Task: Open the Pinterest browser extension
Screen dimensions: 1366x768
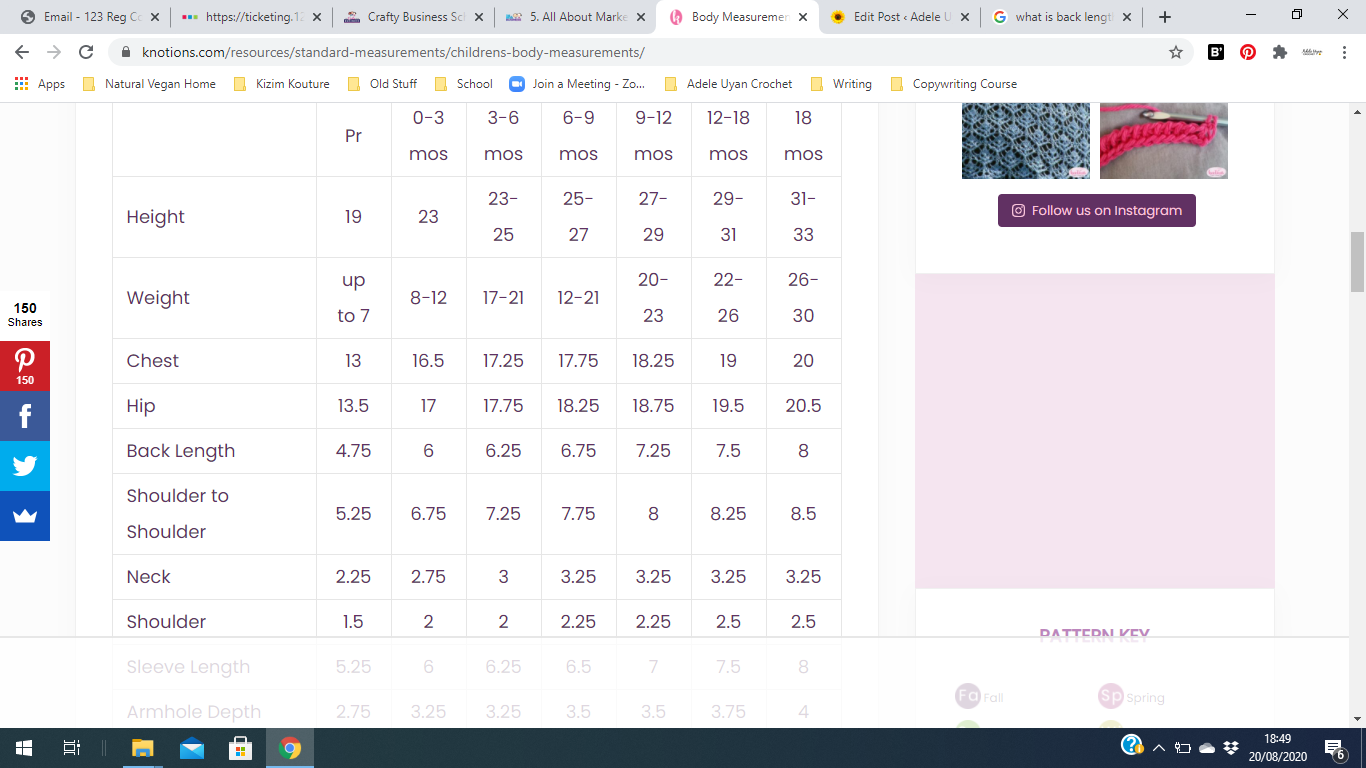Action: 1248,53
